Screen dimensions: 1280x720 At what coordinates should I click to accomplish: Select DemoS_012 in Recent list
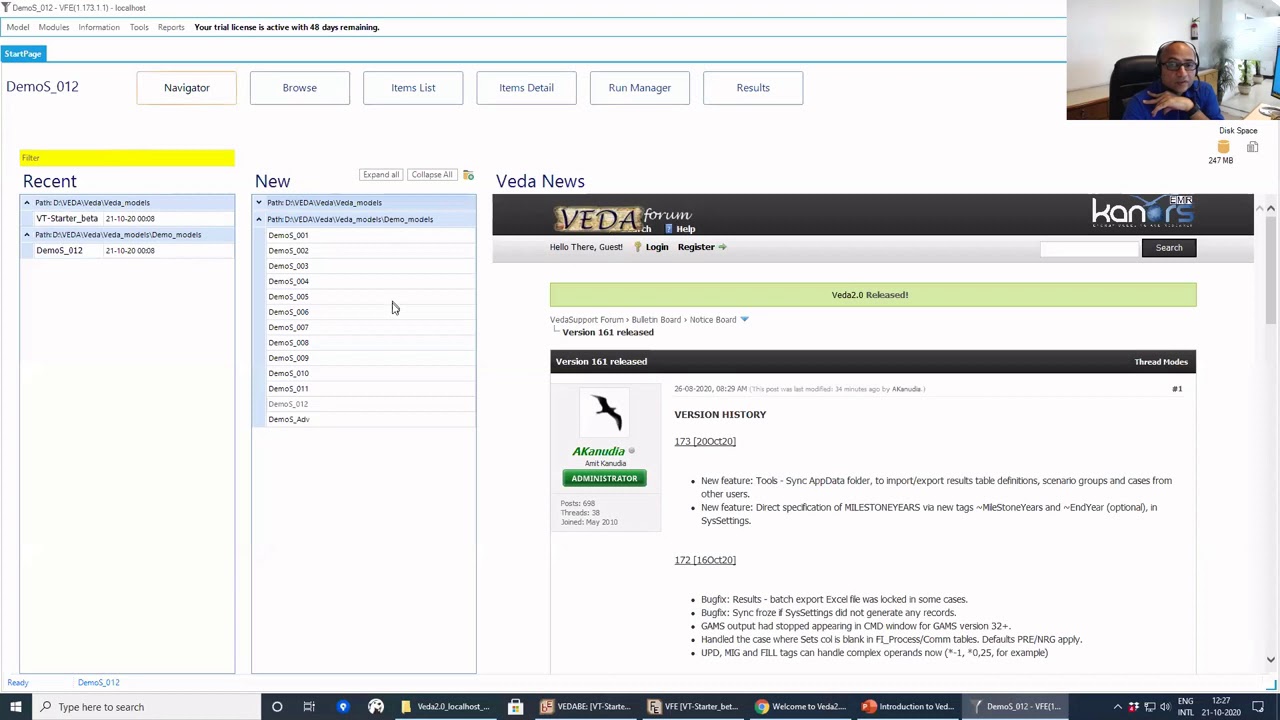pos(60,251)
